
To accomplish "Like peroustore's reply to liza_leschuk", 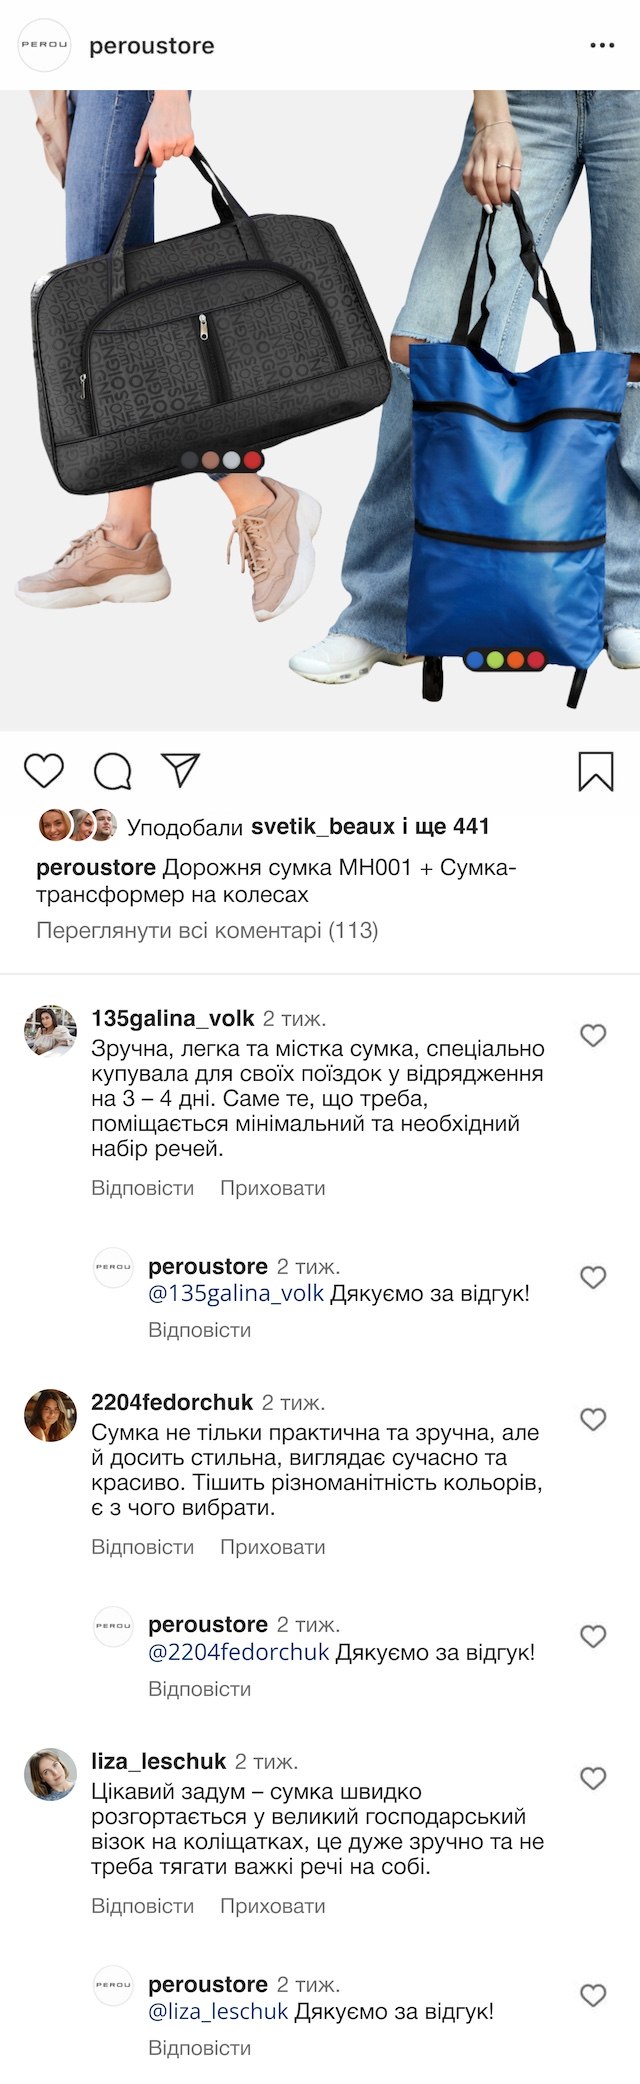I will pos(594,1995).
